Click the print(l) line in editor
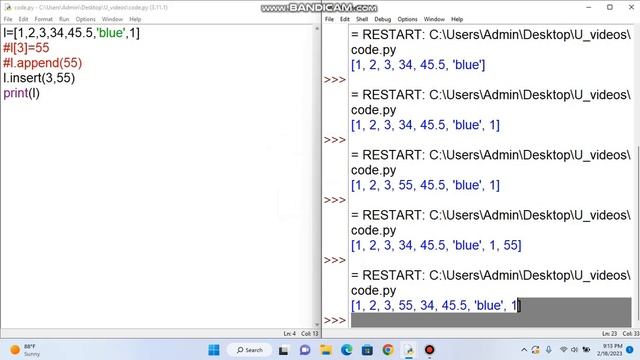 coord(21,93)
